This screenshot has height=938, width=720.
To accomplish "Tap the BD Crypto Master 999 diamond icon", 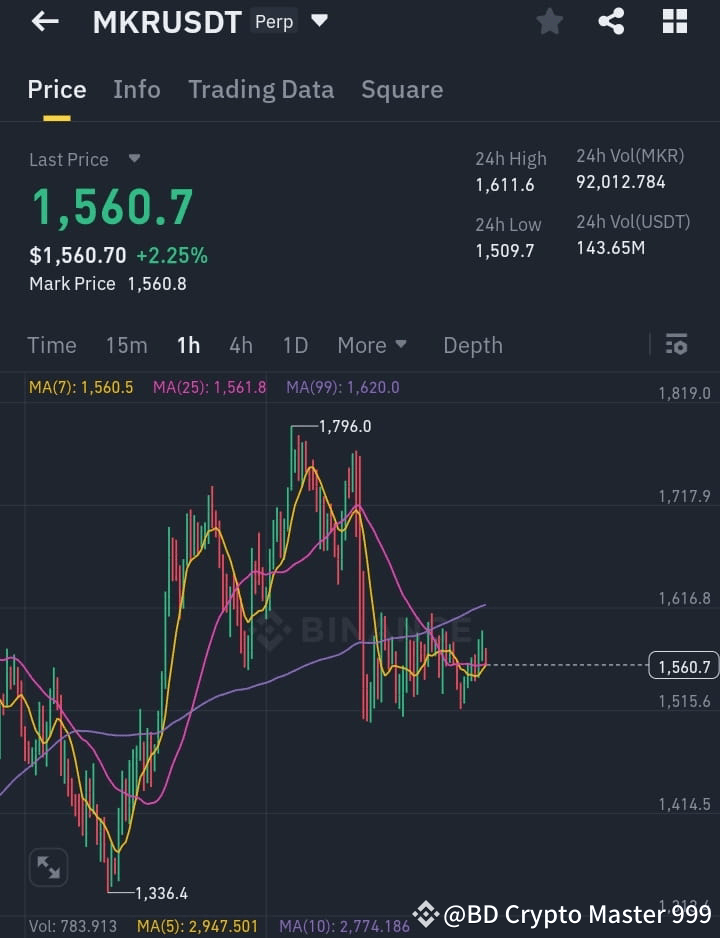I will pos(427,913).
